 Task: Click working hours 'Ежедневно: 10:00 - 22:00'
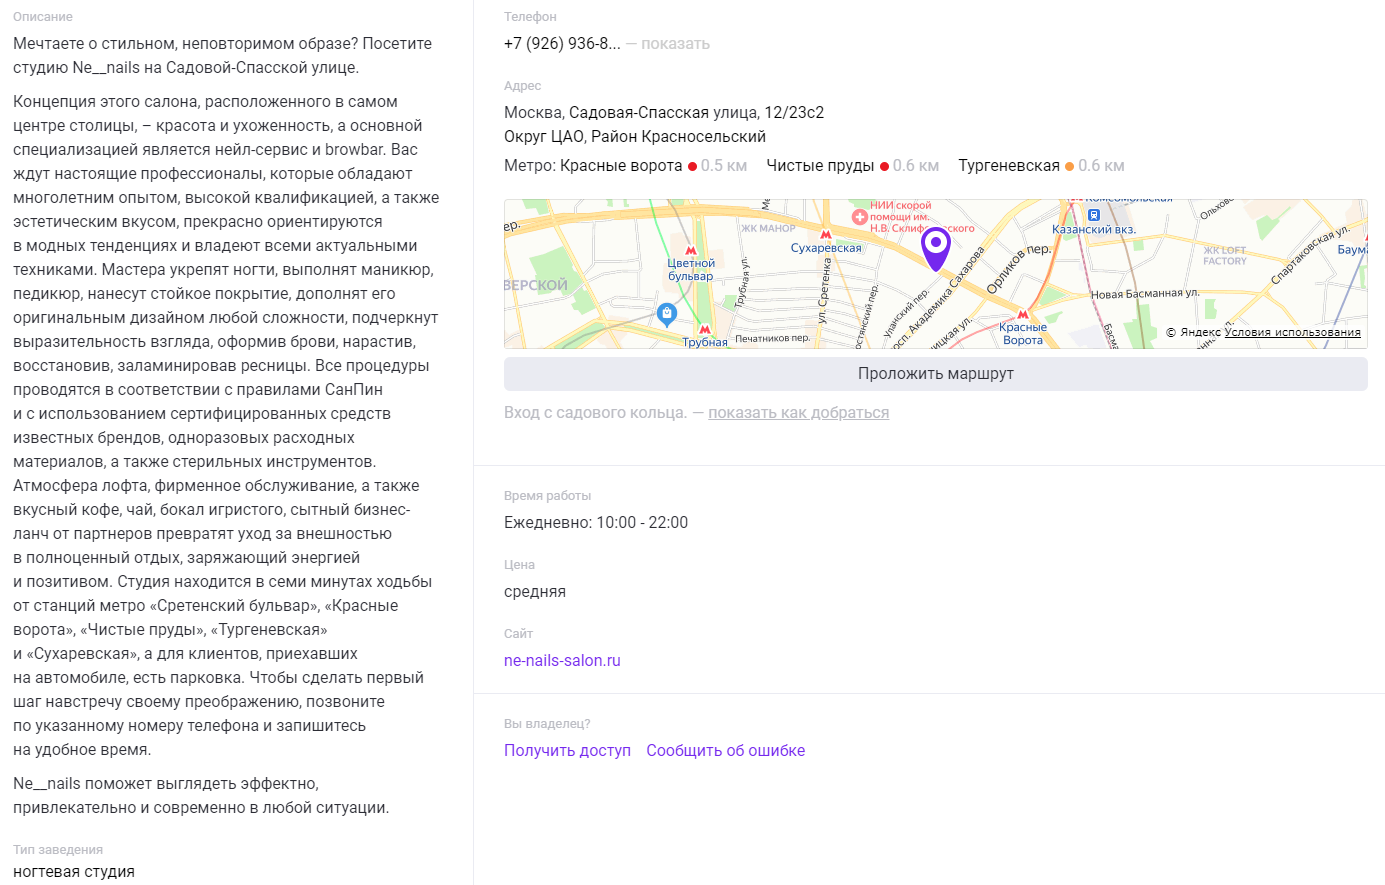tap(596, 523)
